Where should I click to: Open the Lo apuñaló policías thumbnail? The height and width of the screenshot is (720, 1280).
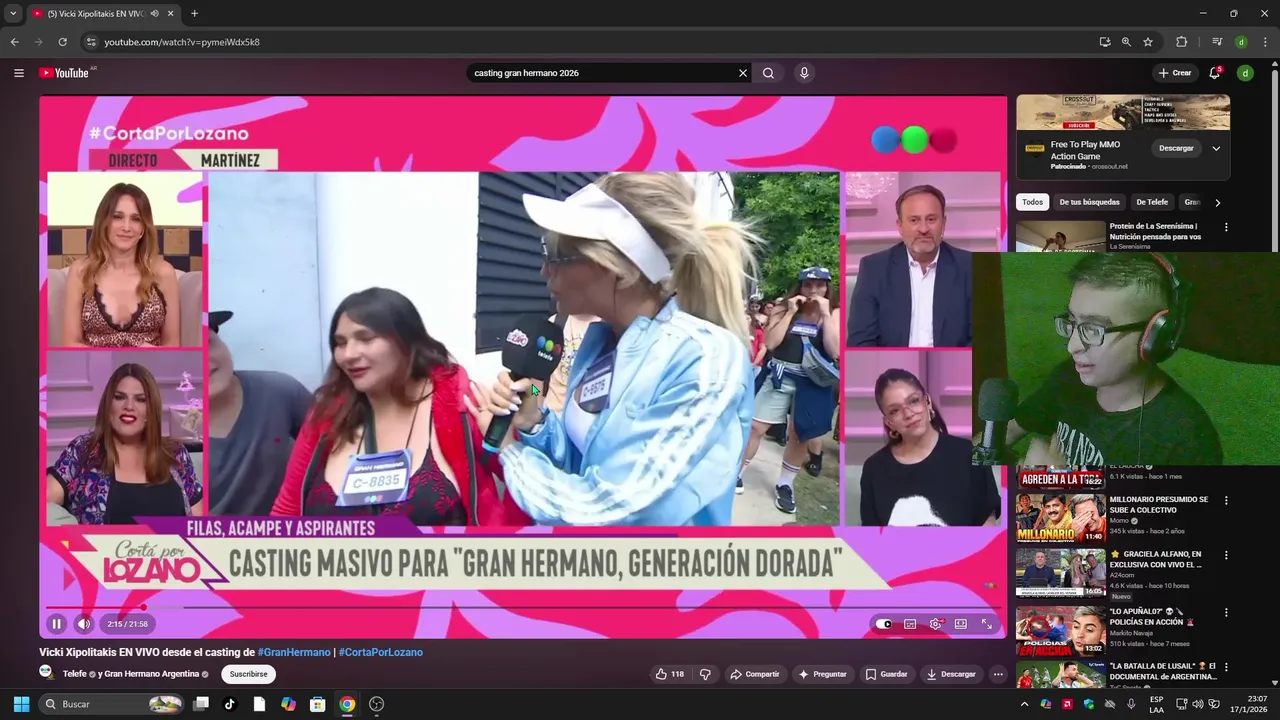[x=1061, y=631]
